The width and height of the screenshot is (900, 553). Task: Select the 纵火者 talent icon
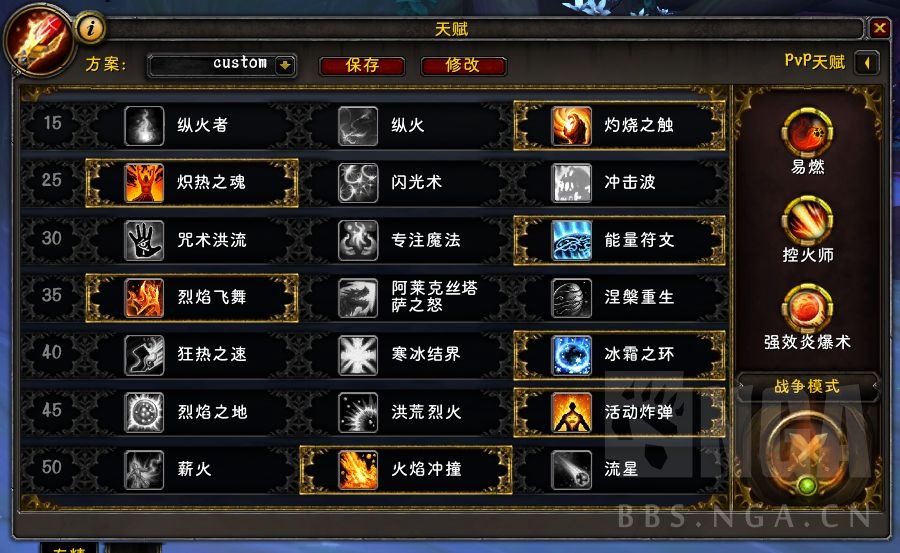(144, 125)
